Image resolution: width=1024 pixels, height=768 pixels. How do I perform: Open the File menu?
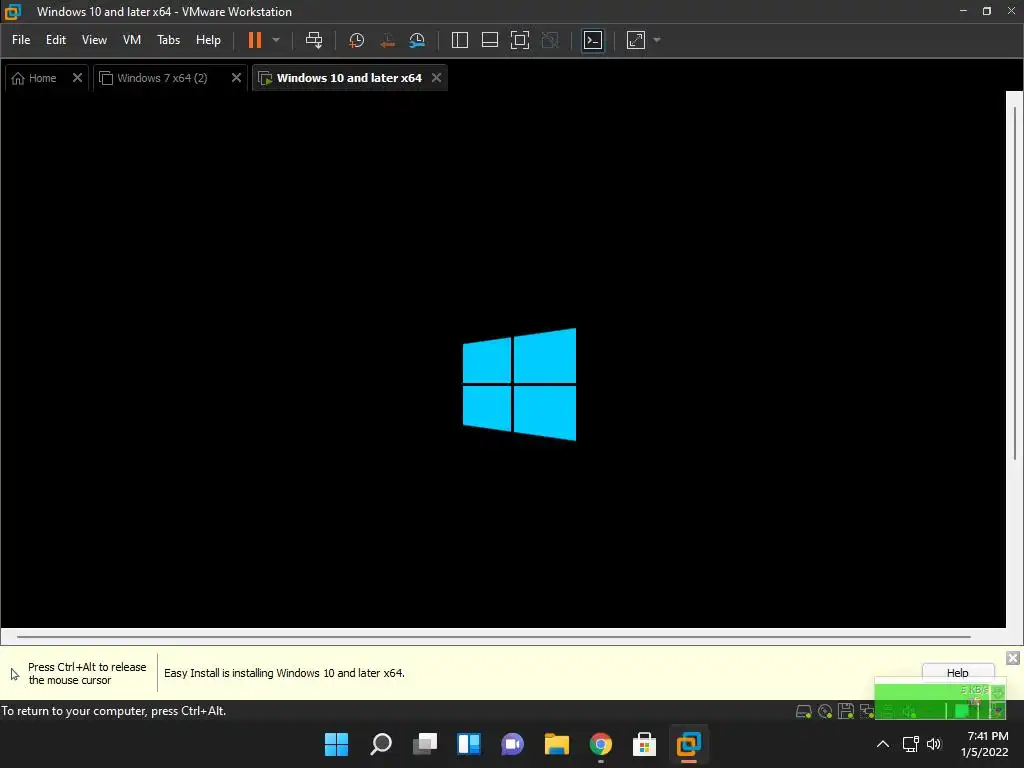[21, 40]
